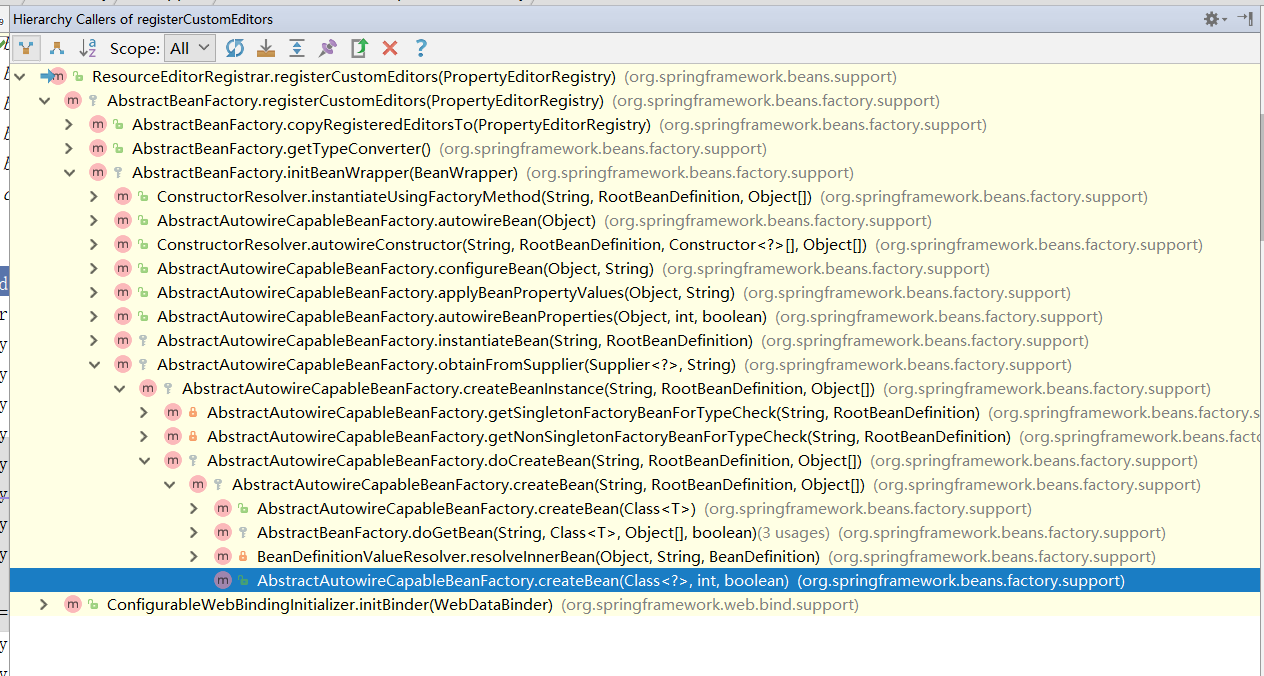Select AbstractAutowireCapableBeanFactory.createBean(String, RootBeanDefinition, Object[]) text
Viewport: 1264px width, 676px height.
[548, 485]
